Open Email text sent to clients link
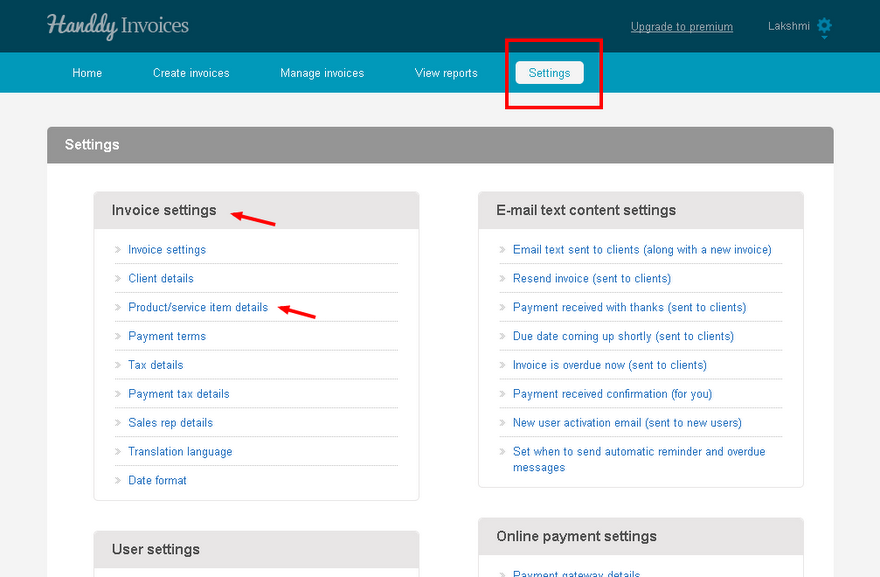880x577 pixels. (642, 250)
